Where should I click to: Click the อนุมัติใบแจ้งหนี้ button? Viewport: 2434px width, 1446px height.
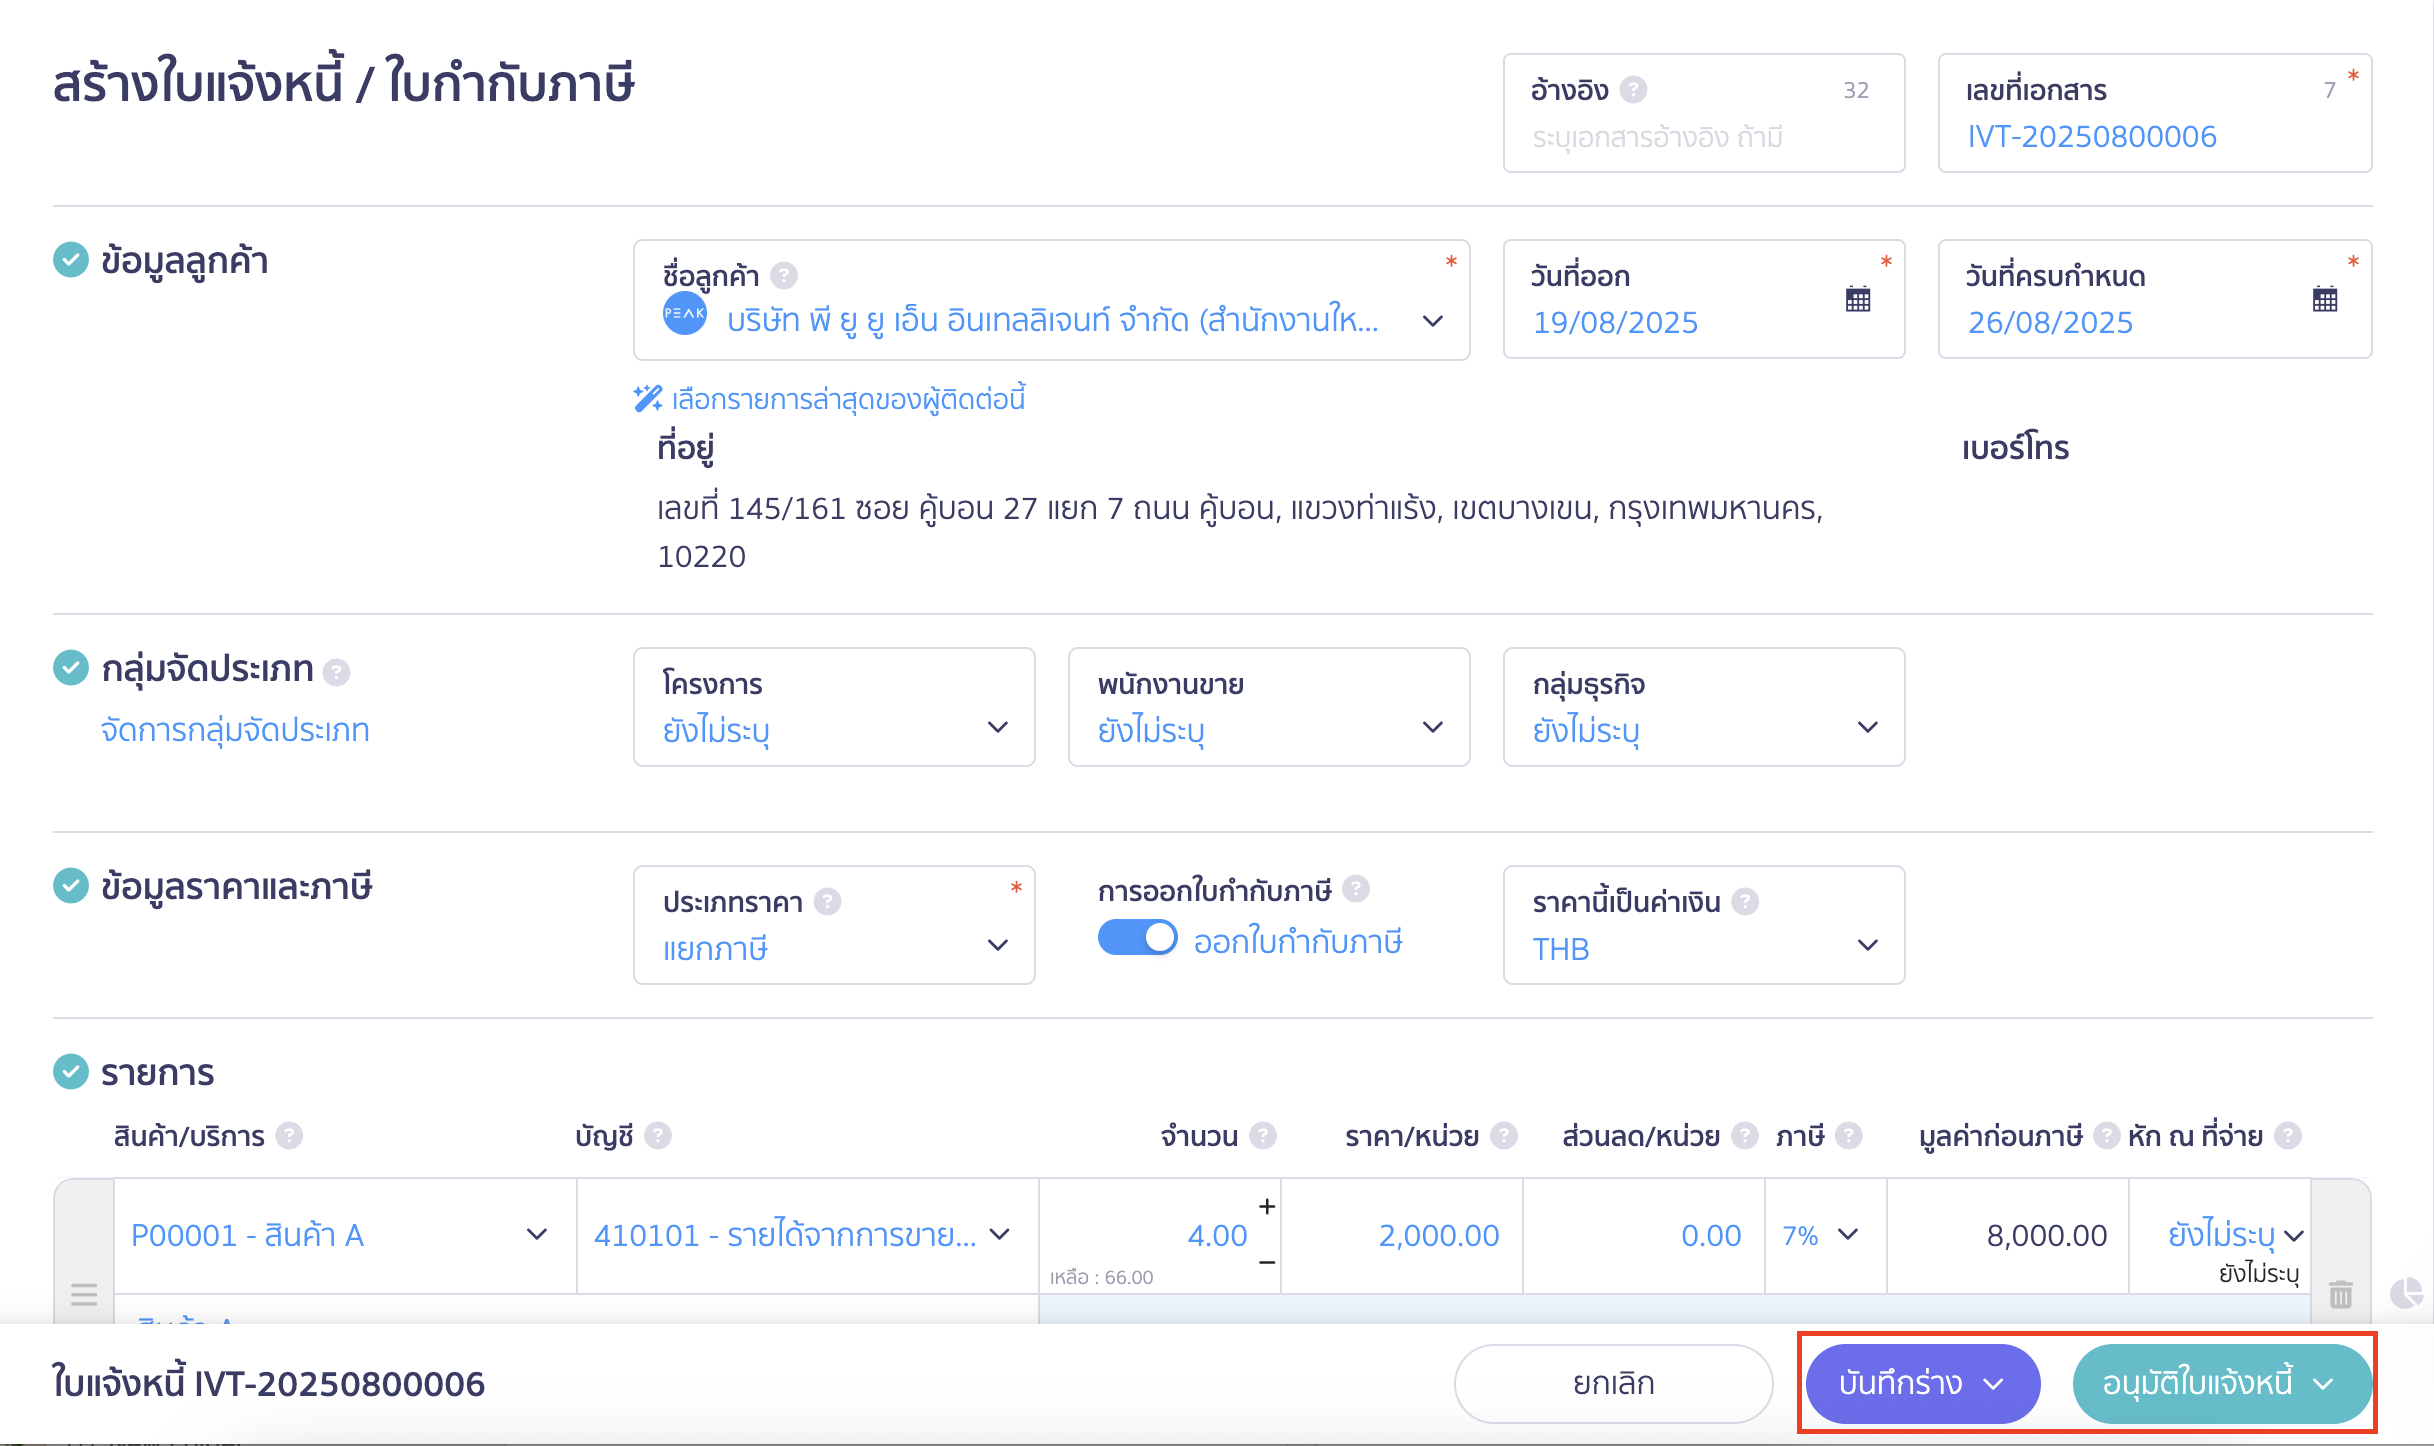pyautogui.click(x=2222, y=1383)
